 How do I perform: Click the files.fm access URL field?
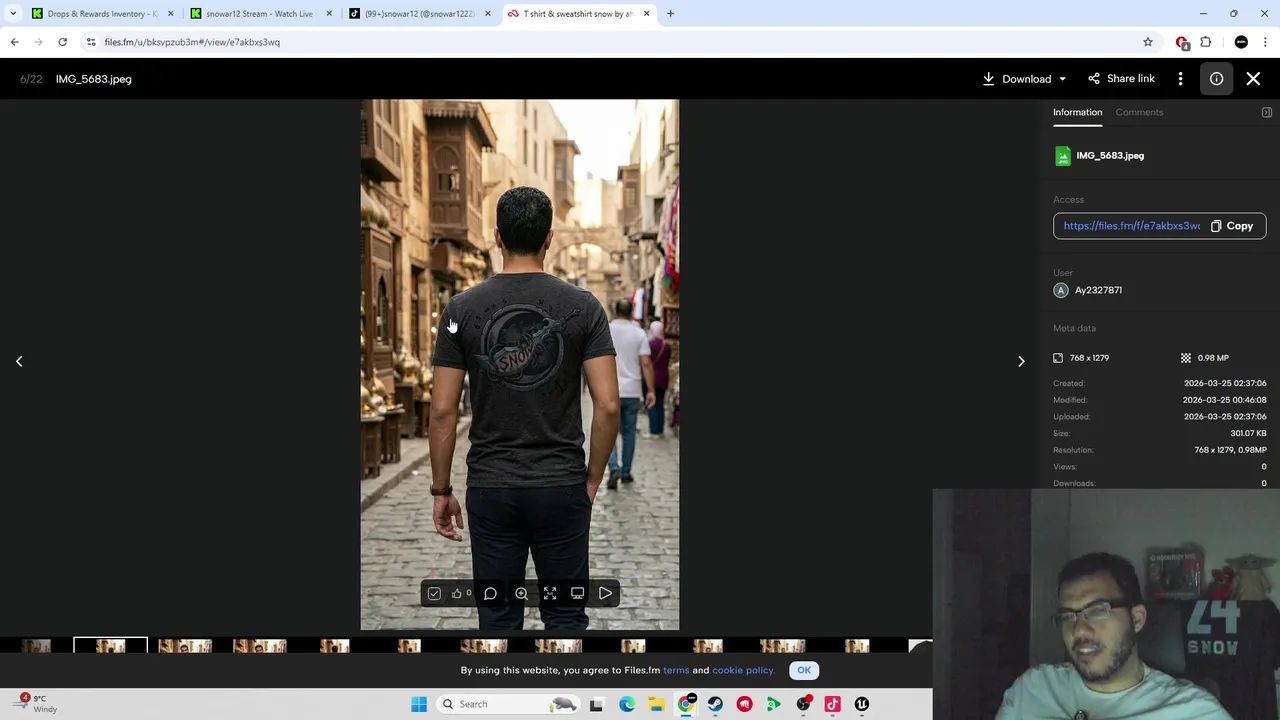tap(1130, 226)
